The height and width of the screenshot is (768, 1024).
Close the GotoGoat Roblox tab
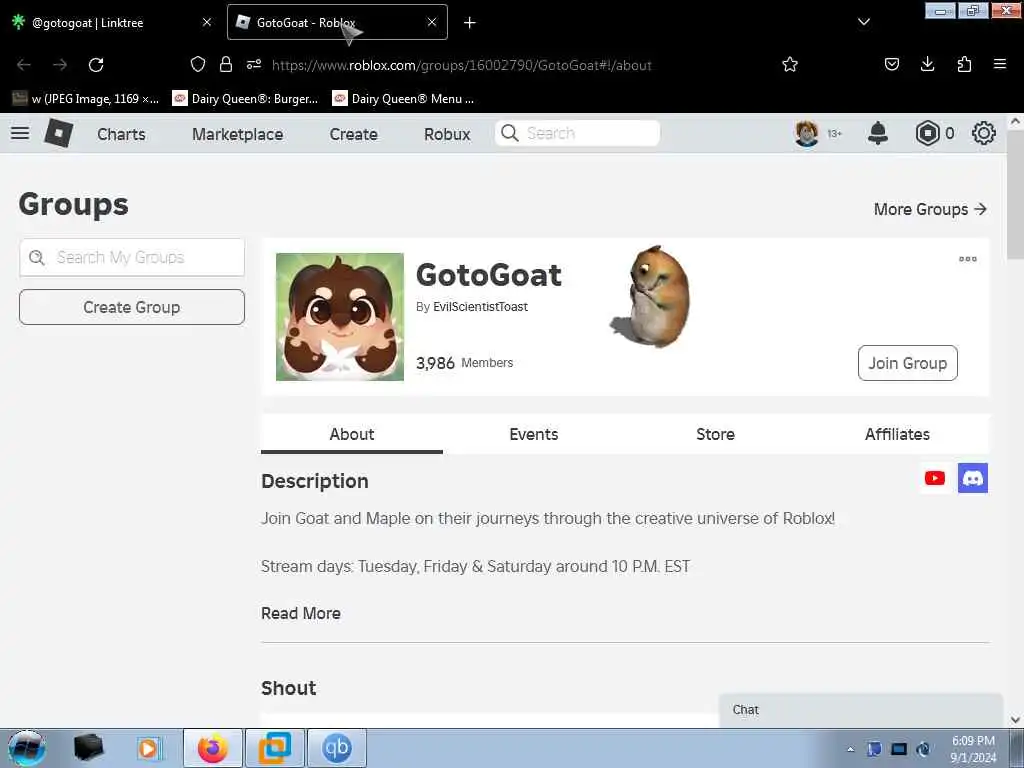pos(432,22)
